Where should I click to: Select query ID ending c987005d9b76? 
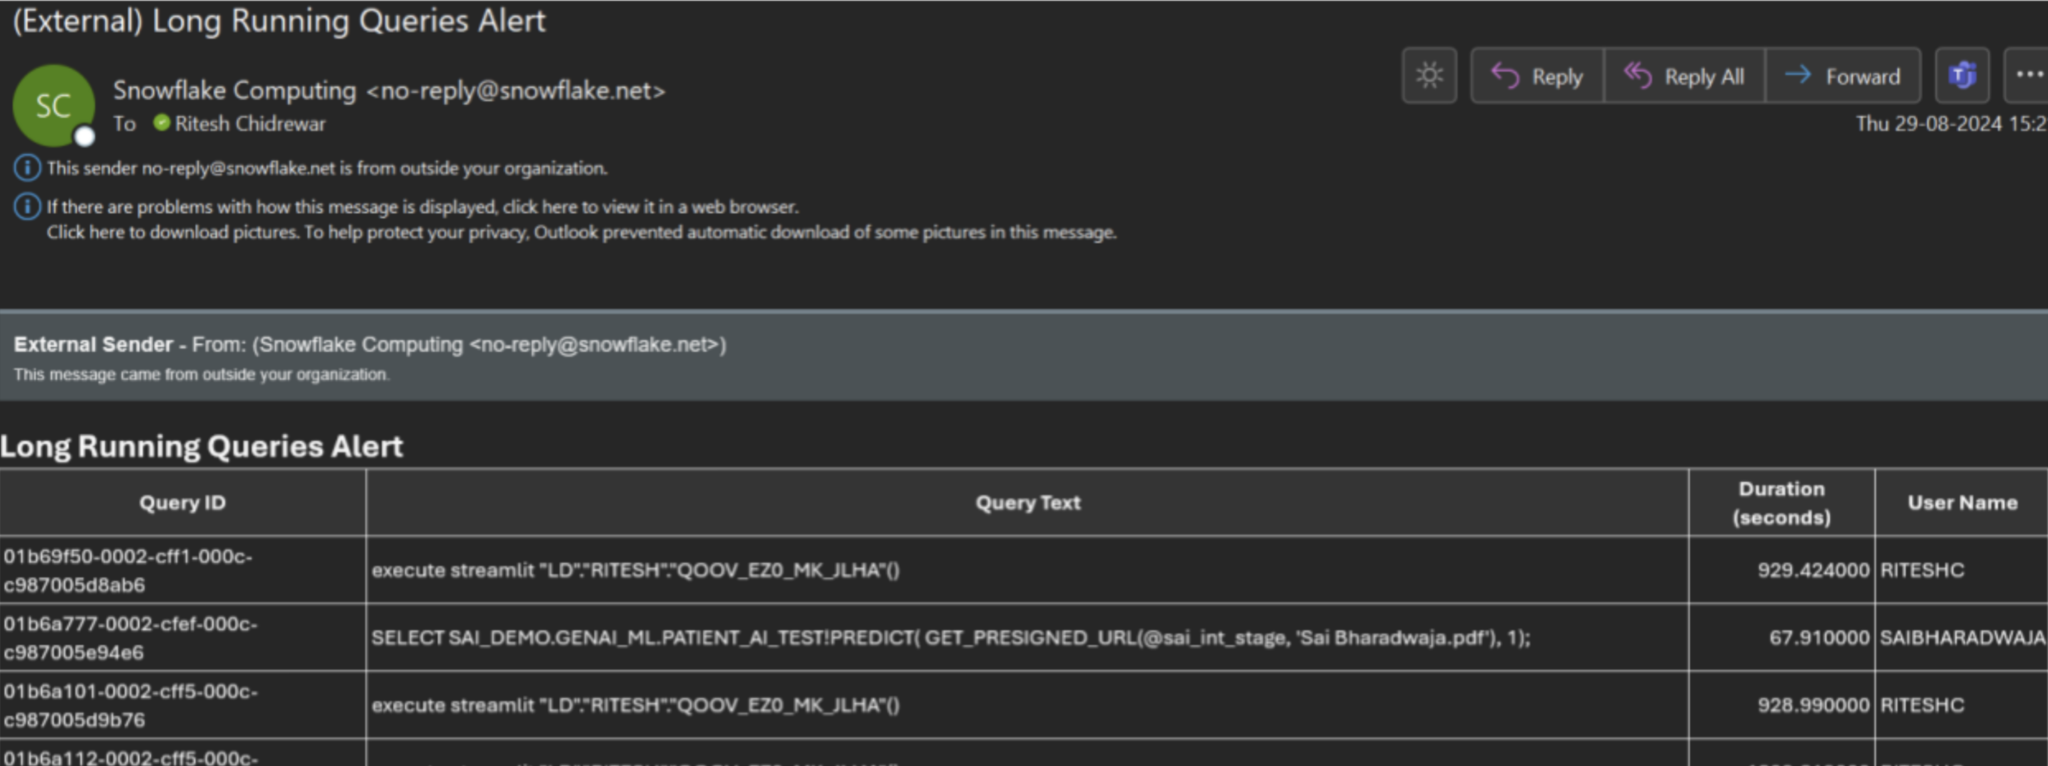point(130,705)
